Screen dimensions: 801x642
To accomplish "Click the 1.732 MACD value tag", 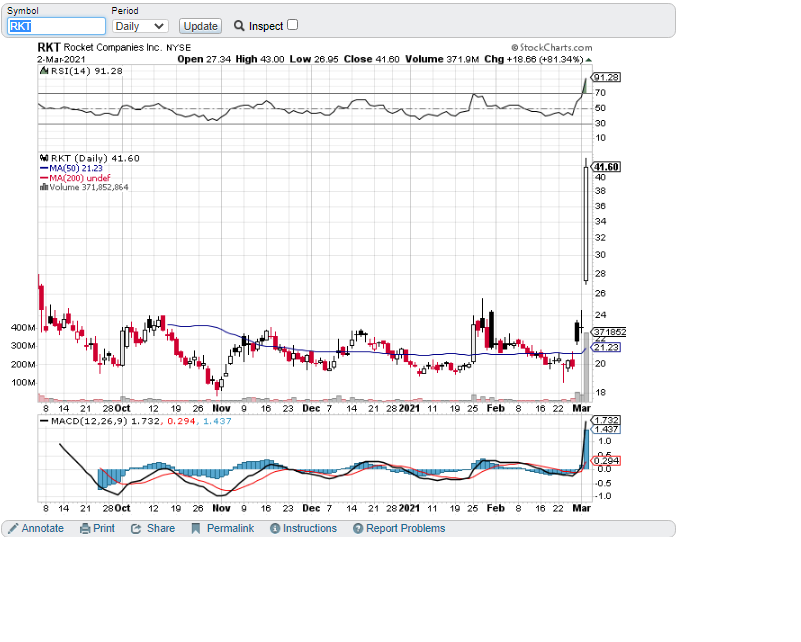I will [606, 420].
